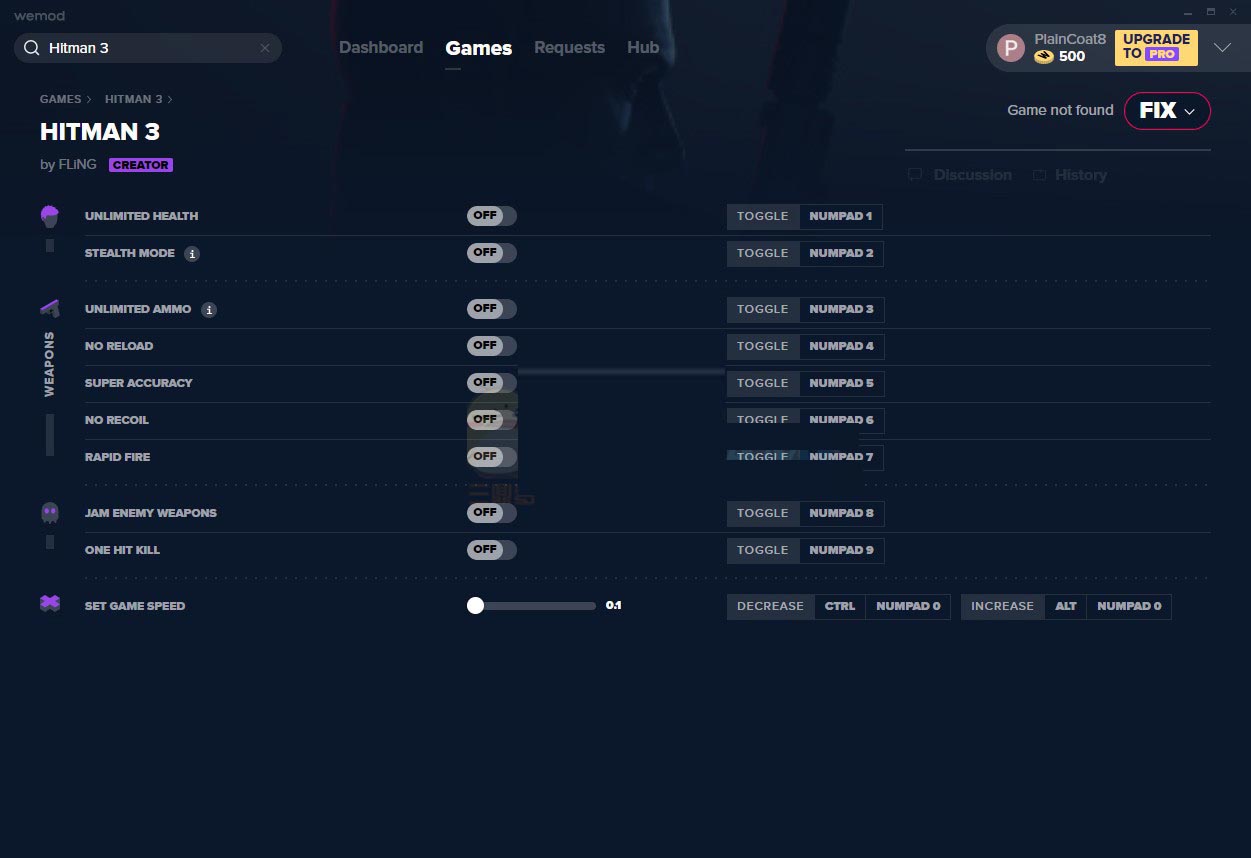Open info icon next to Stealth Mode

(x=192, y=254)
